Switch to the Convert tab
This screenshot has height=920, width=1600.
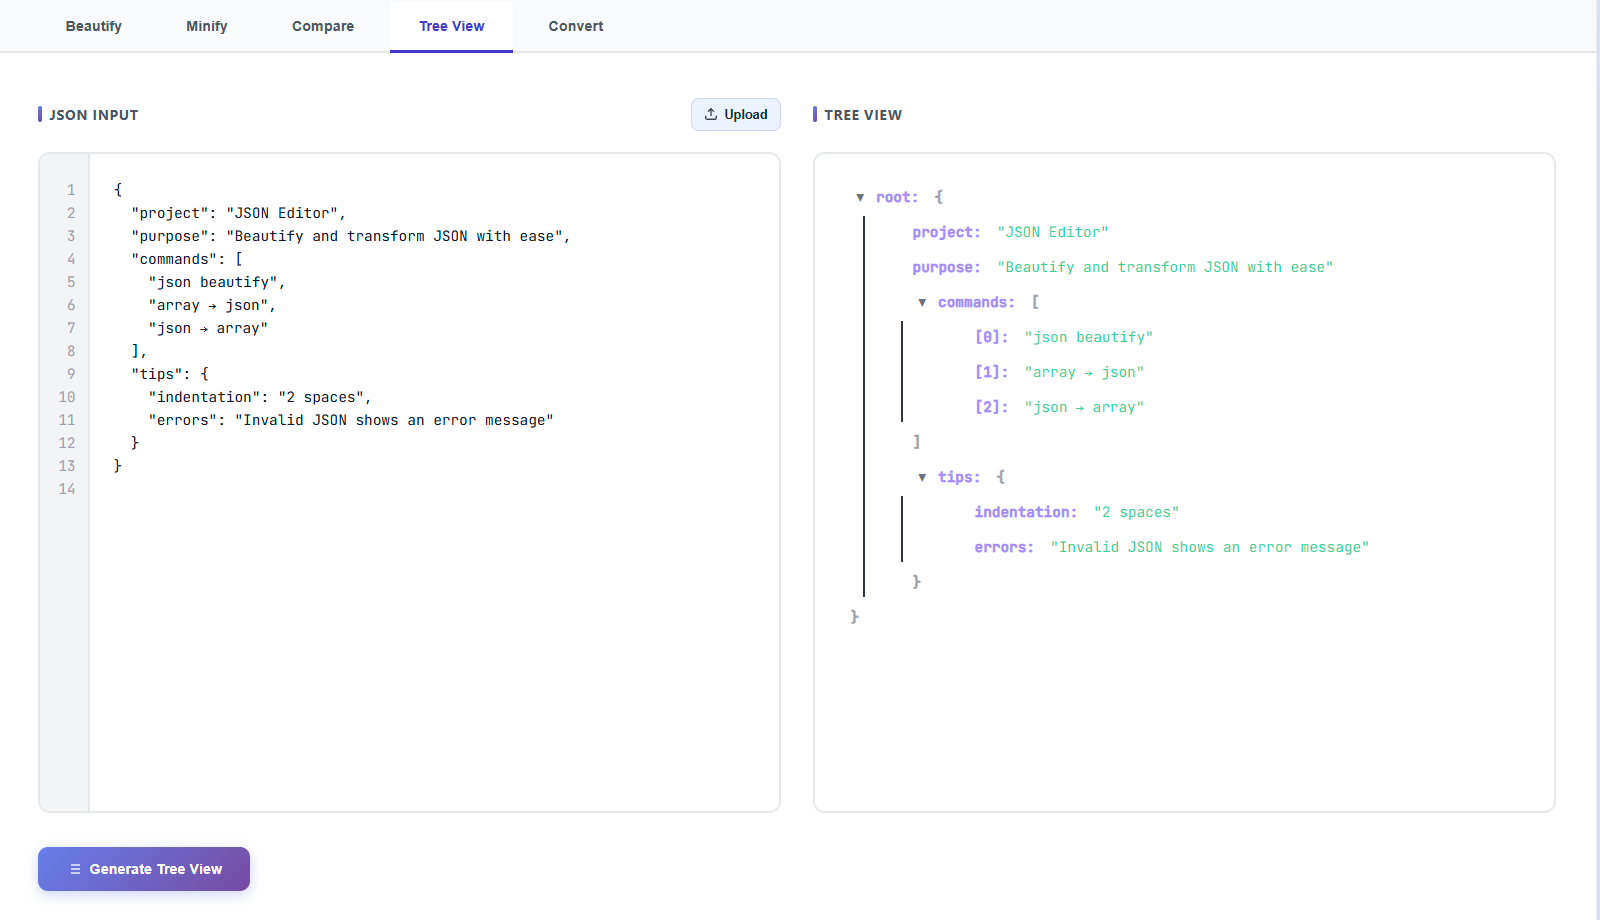(x=575, y=26)
